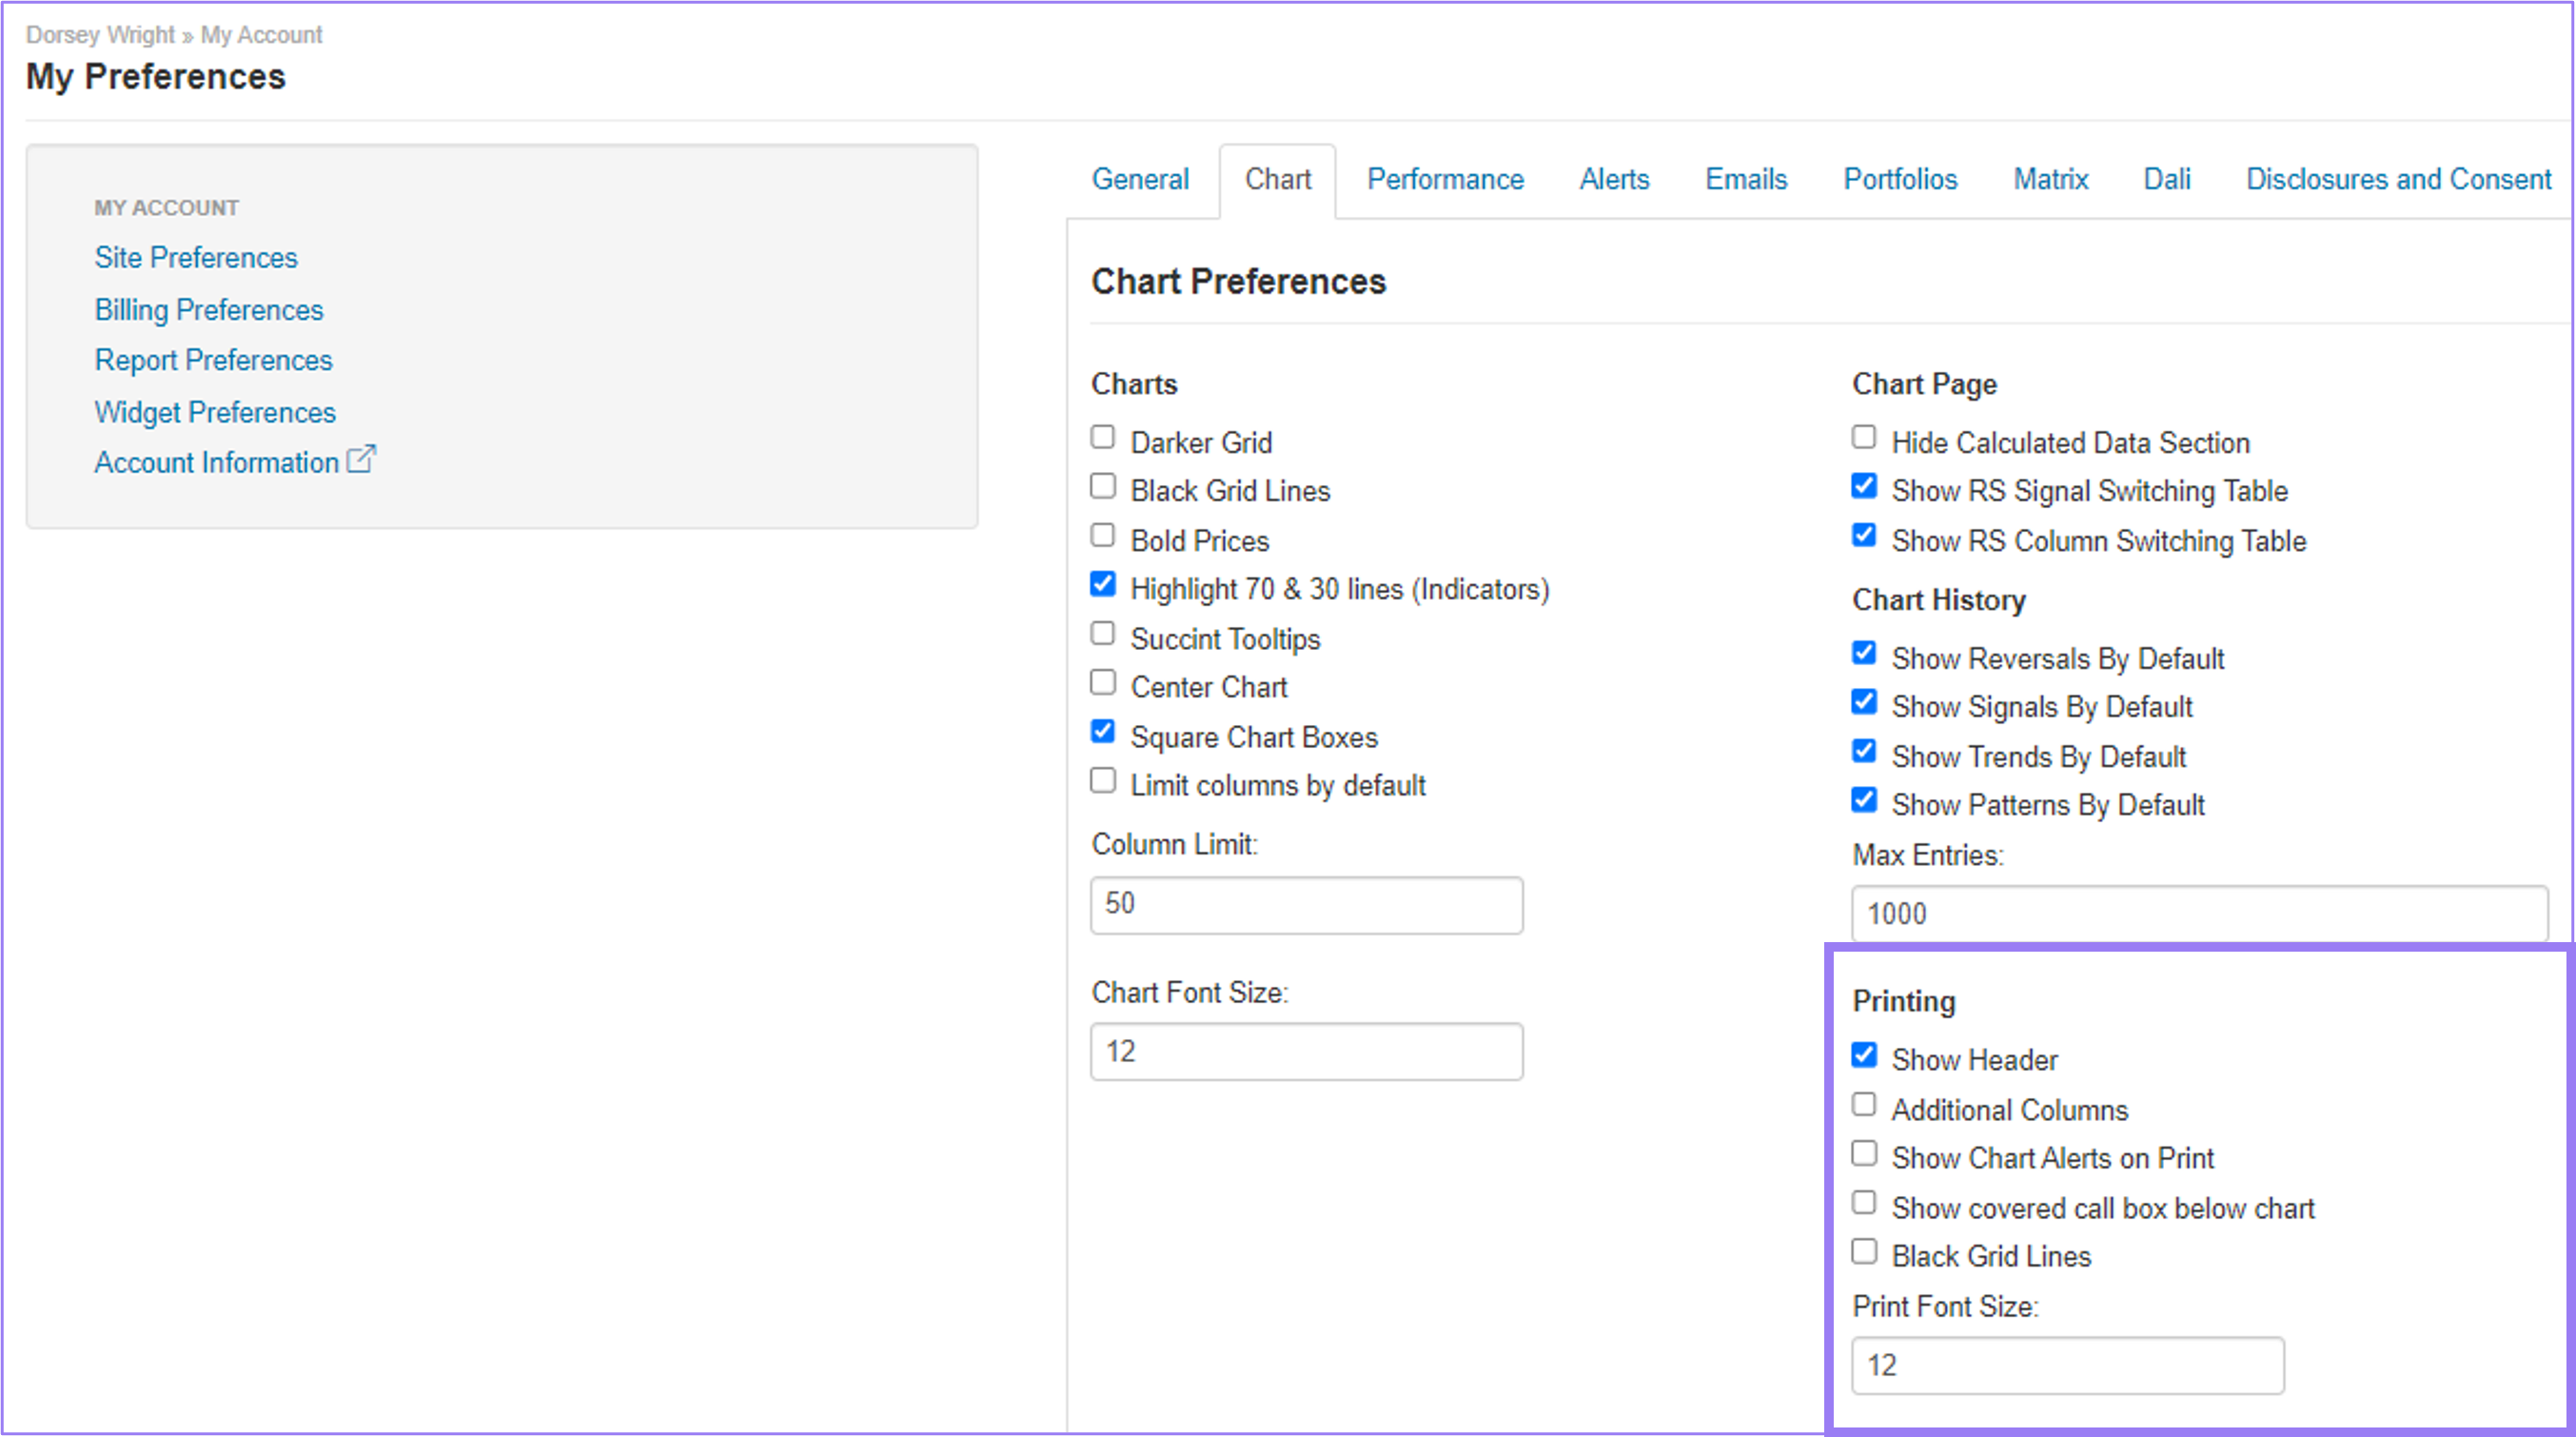Check Limit columns by default
This screenshot has height=1437, width=2576.
click(1103, 781)
